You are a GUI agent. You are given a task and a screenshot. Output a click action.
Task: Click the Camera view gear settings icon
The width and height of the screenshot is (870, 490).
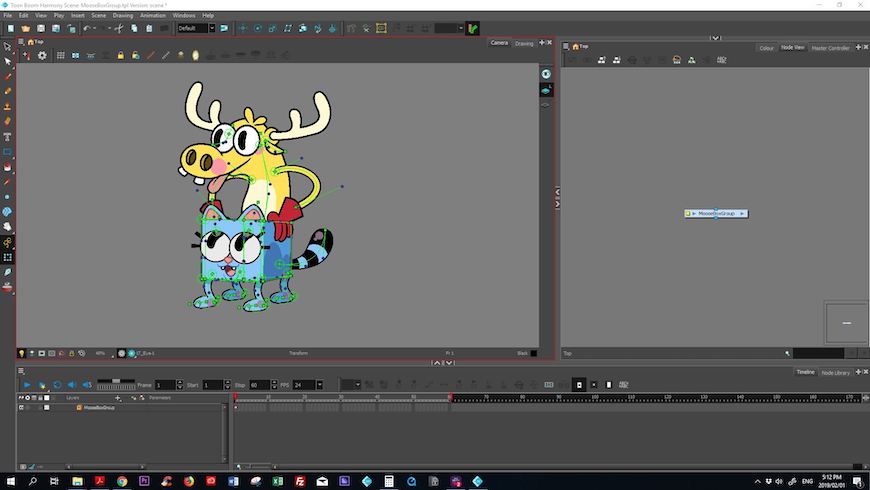[42, 55]
